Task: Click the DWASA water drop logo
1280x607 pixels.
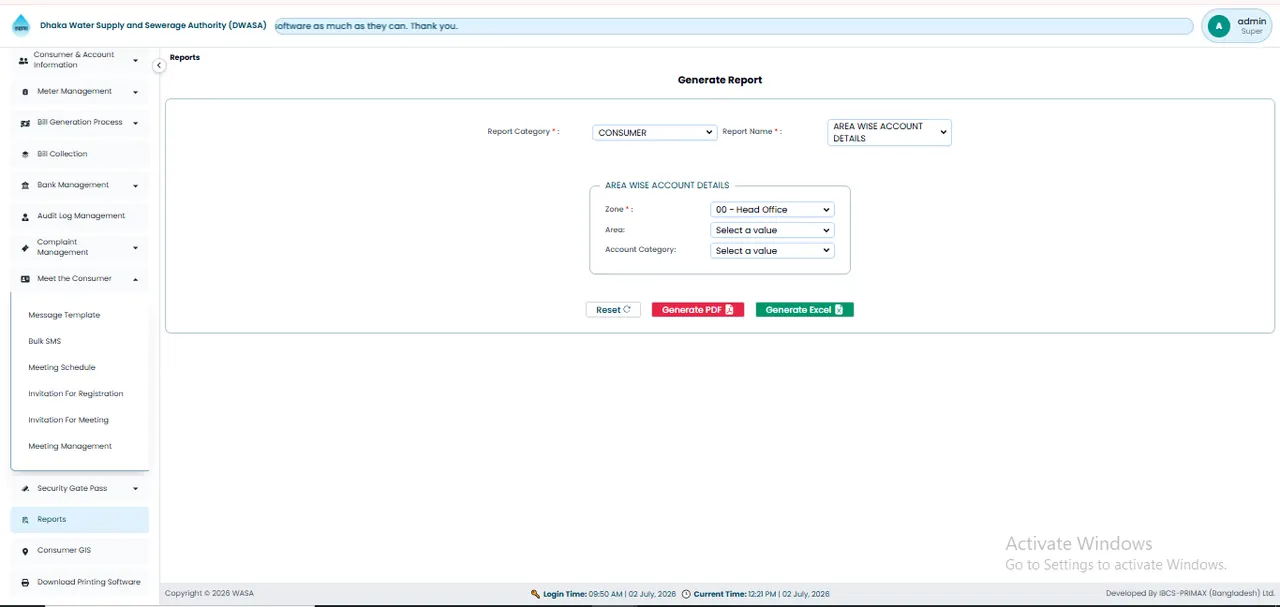Action: (21, 25)
